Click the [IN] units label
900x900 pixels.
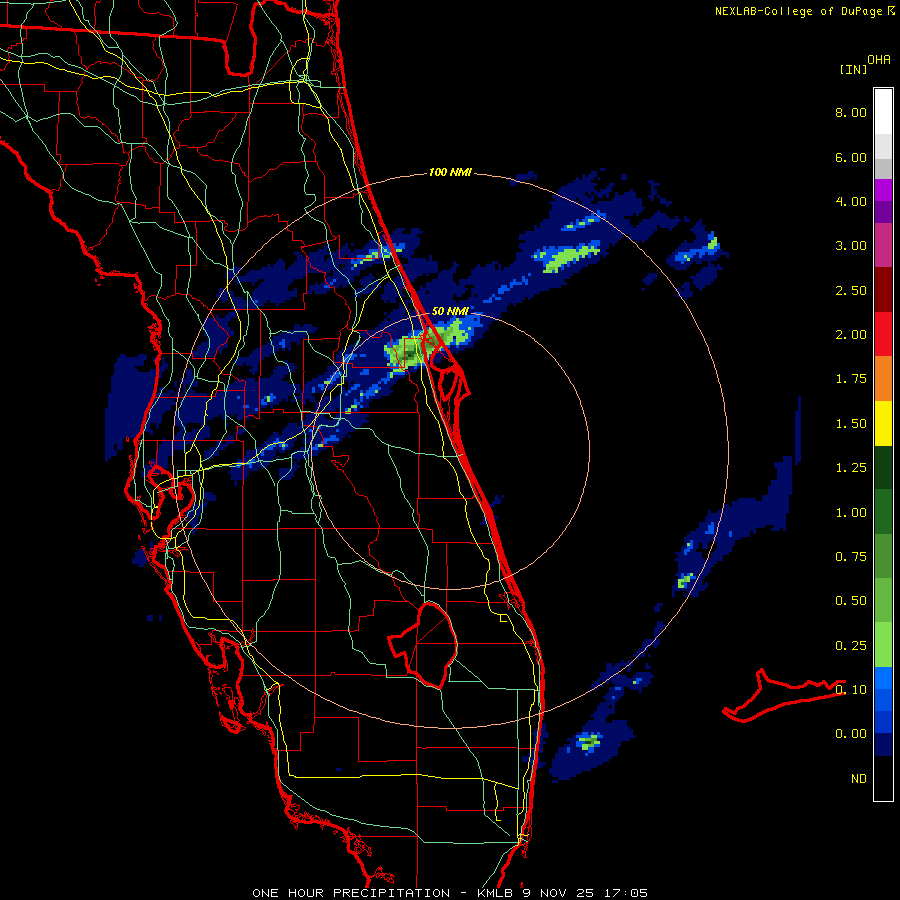(x=853, y=69)
